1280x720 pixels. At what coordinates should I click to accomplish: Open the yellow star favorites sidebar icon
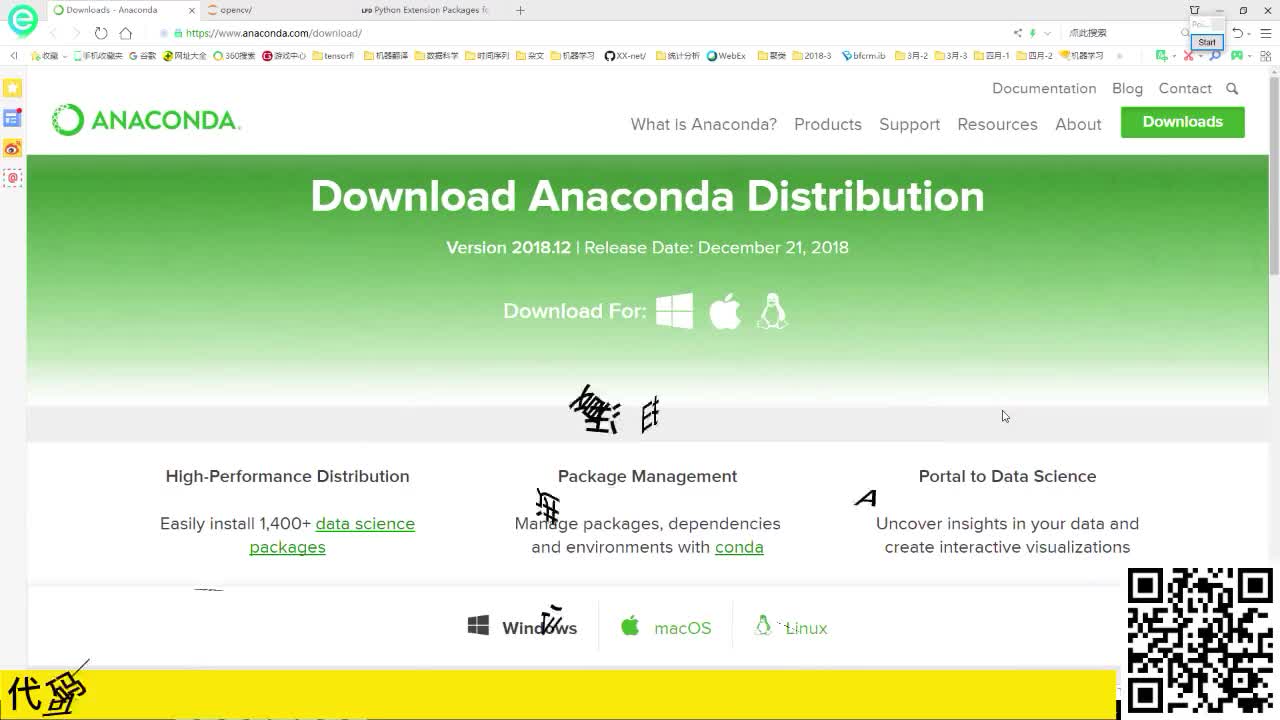12,88
